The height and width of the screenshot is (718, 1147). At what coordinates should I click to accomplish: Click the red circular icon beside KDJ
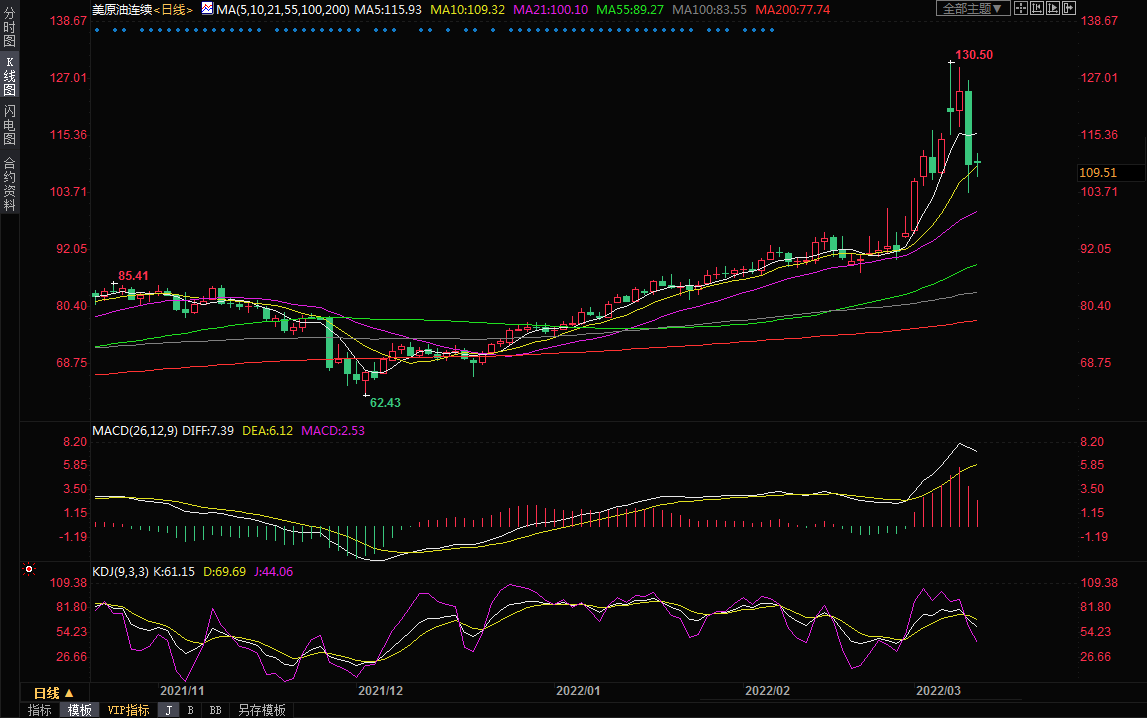click(29, 570)
